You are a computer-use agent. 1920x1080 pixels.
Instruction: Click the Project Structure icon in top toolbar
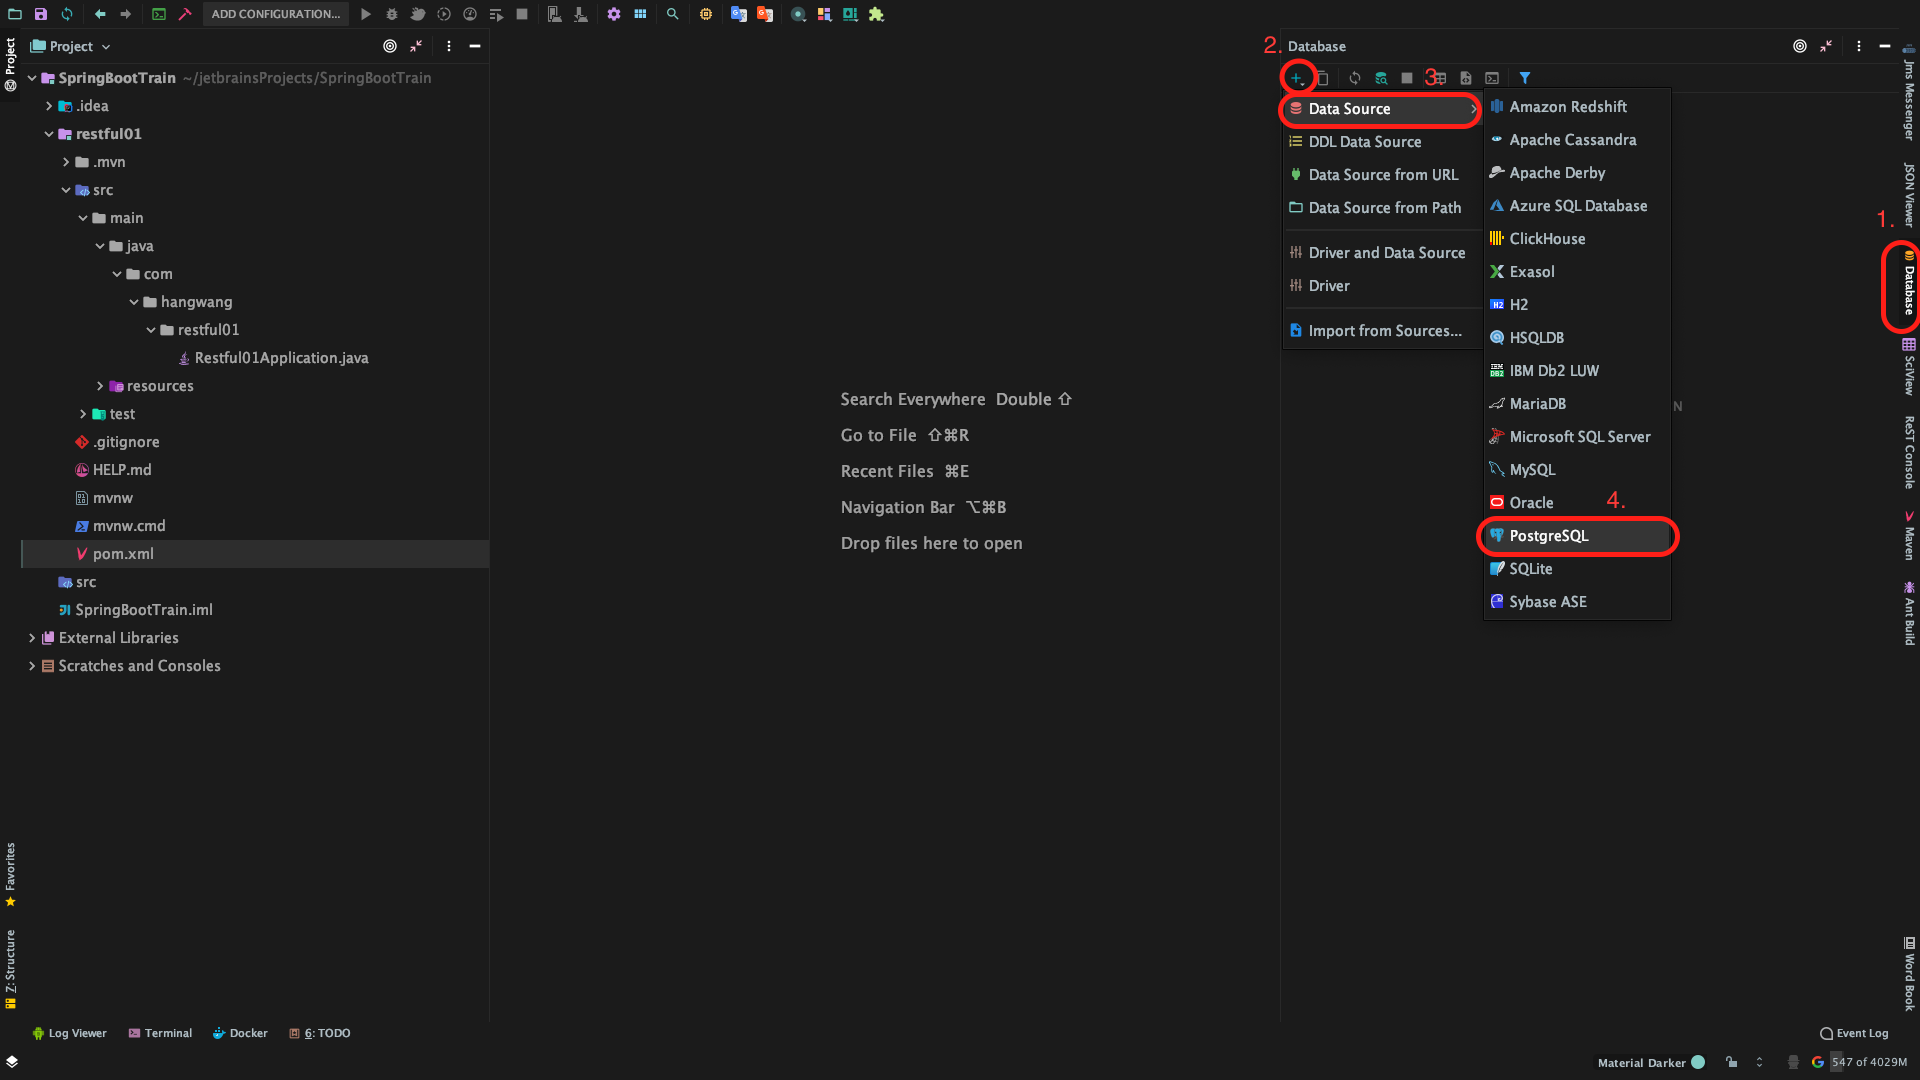(x=640, y=14)
